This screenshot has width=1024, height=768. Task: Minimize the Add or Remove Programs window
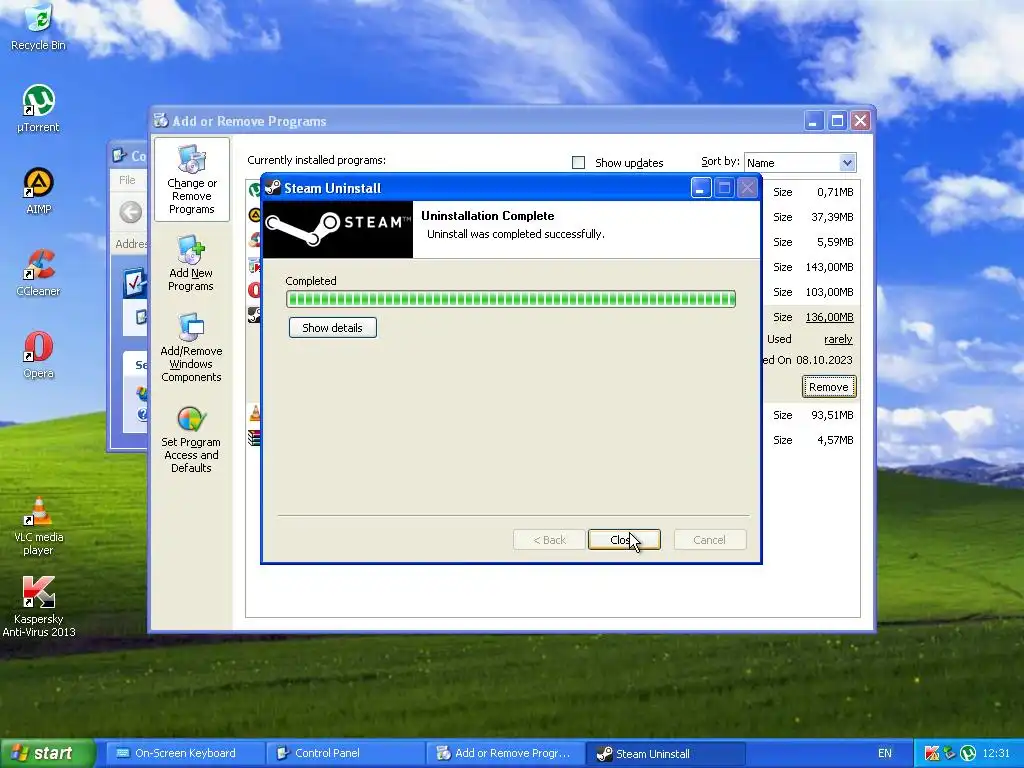pyautogui.click(x=814, y=121)
